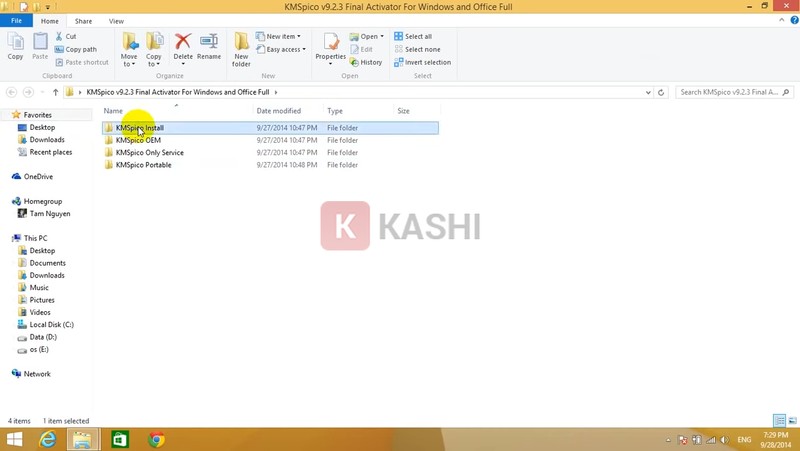Open Pictures under This PC
This screenshot has height=451, width=800.
pos(42,300)
